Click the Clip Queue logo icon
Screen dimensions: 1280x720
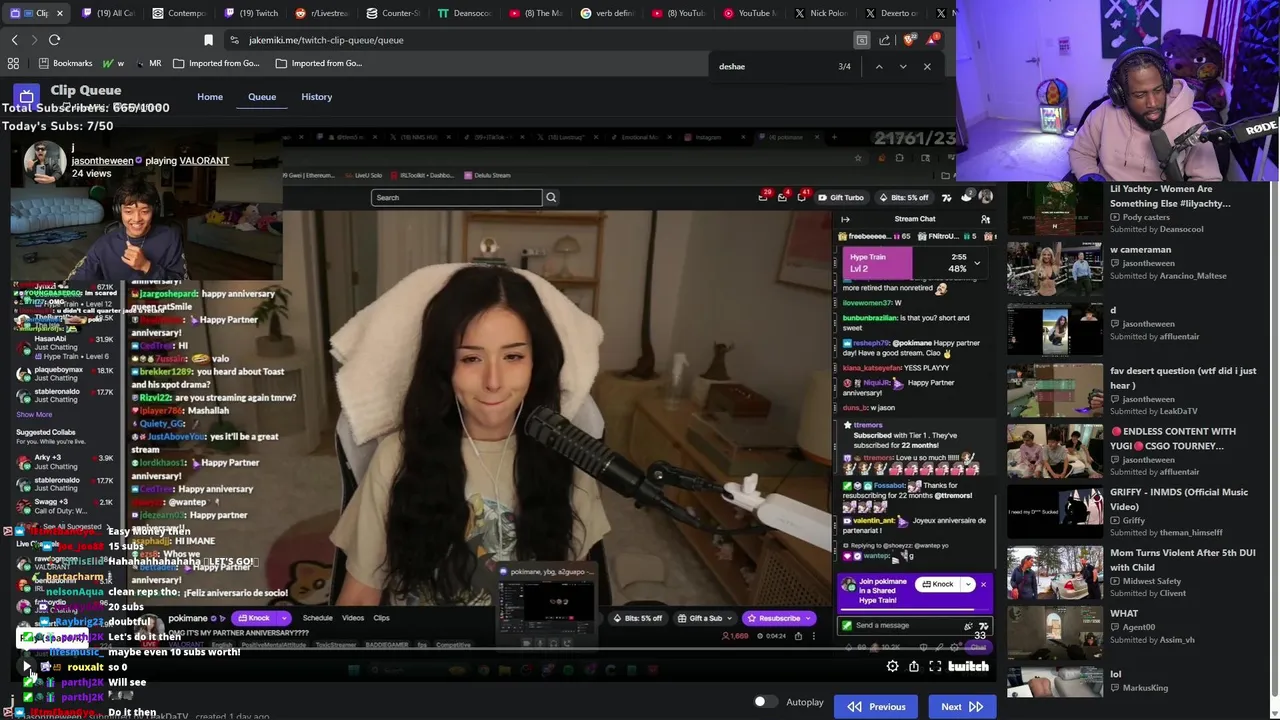[x=26, y=96]
